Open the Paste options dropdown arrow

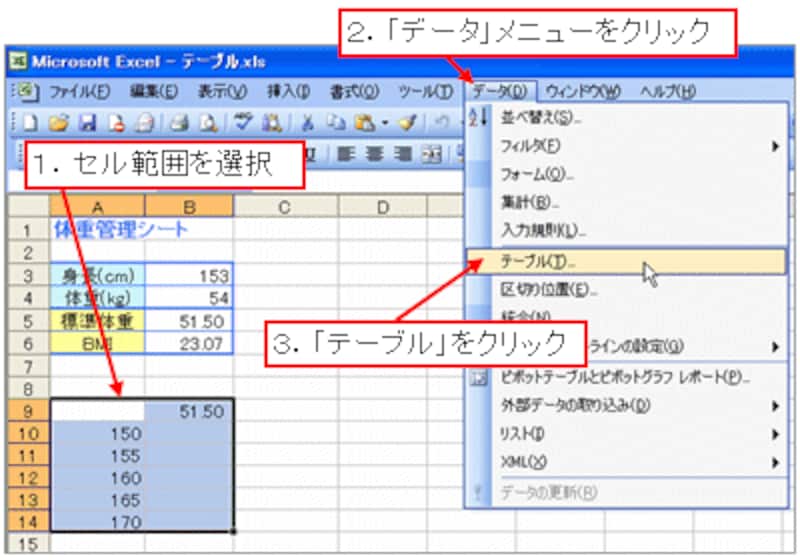385,123
